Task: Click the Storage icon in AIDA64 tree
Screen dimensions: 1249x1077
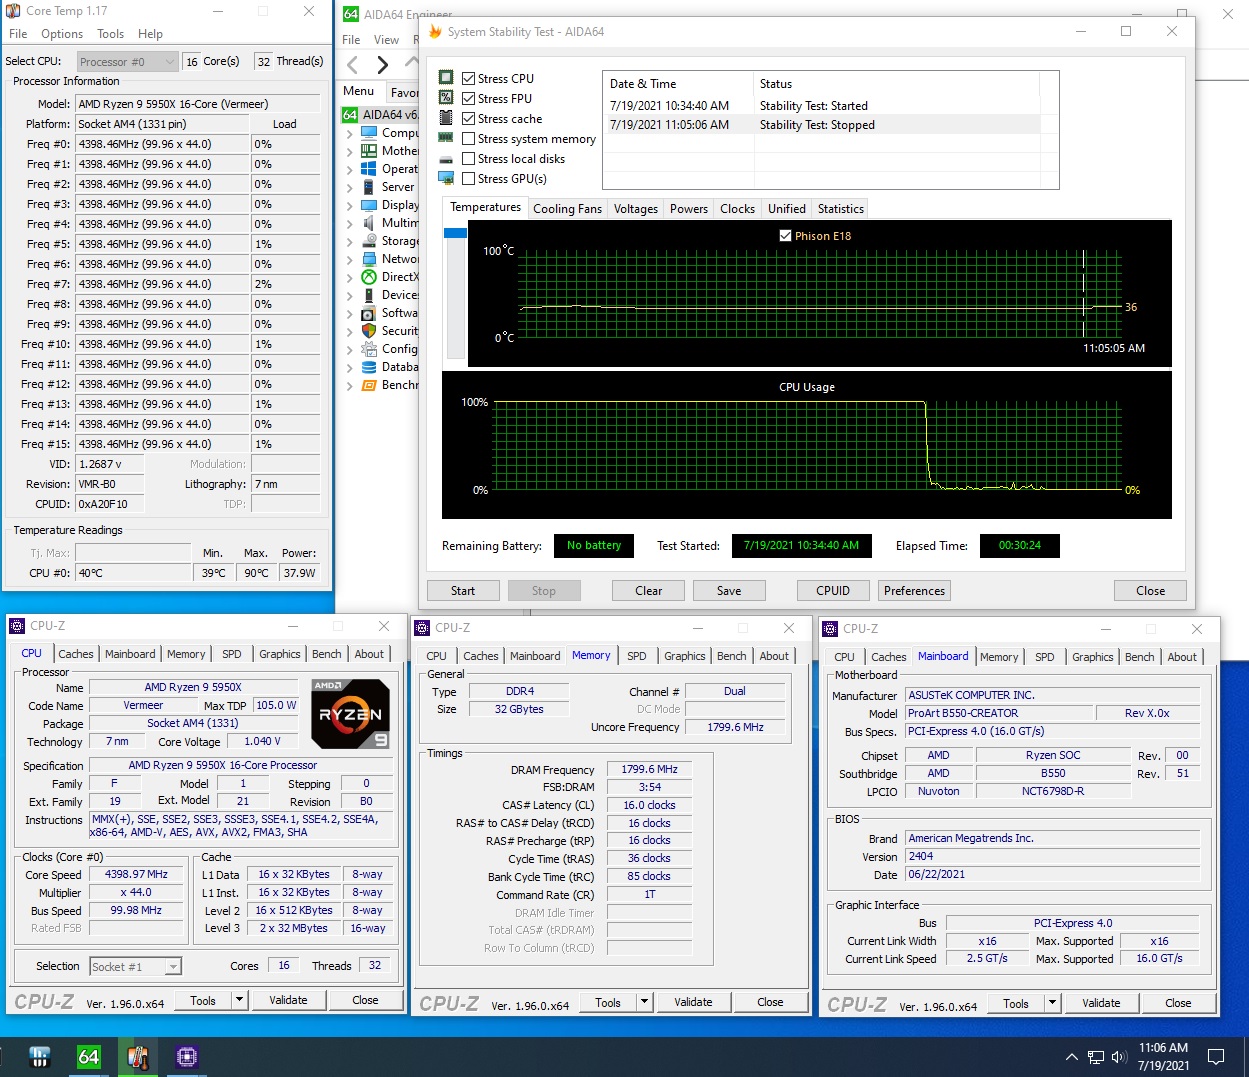Action: 369,241
